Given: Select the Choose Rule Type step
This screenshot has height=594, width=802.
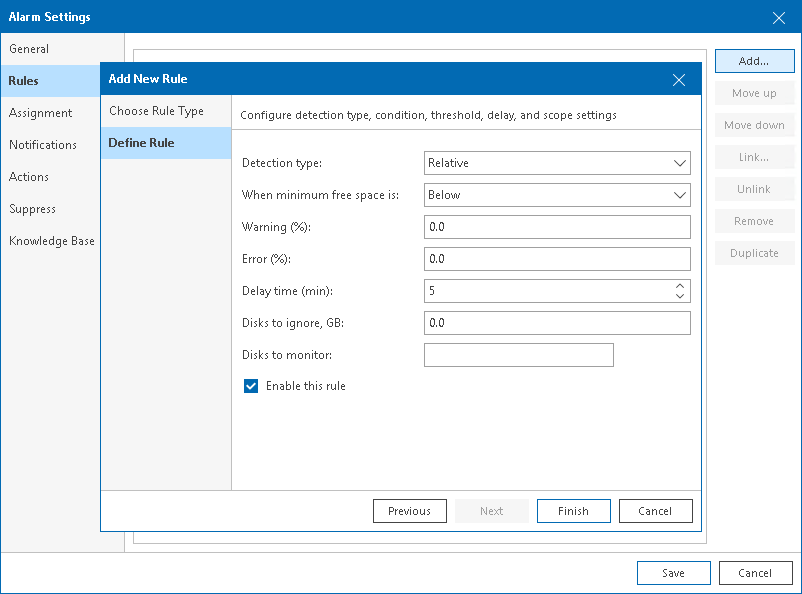Looking at the screenshot, I should (x=156, y=111).
